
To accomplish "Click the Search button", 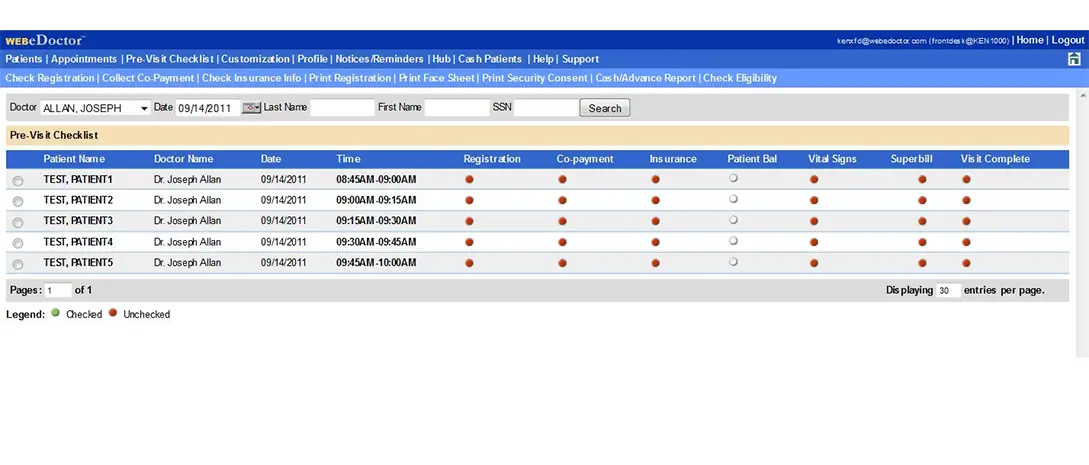I will click(605, 108).
